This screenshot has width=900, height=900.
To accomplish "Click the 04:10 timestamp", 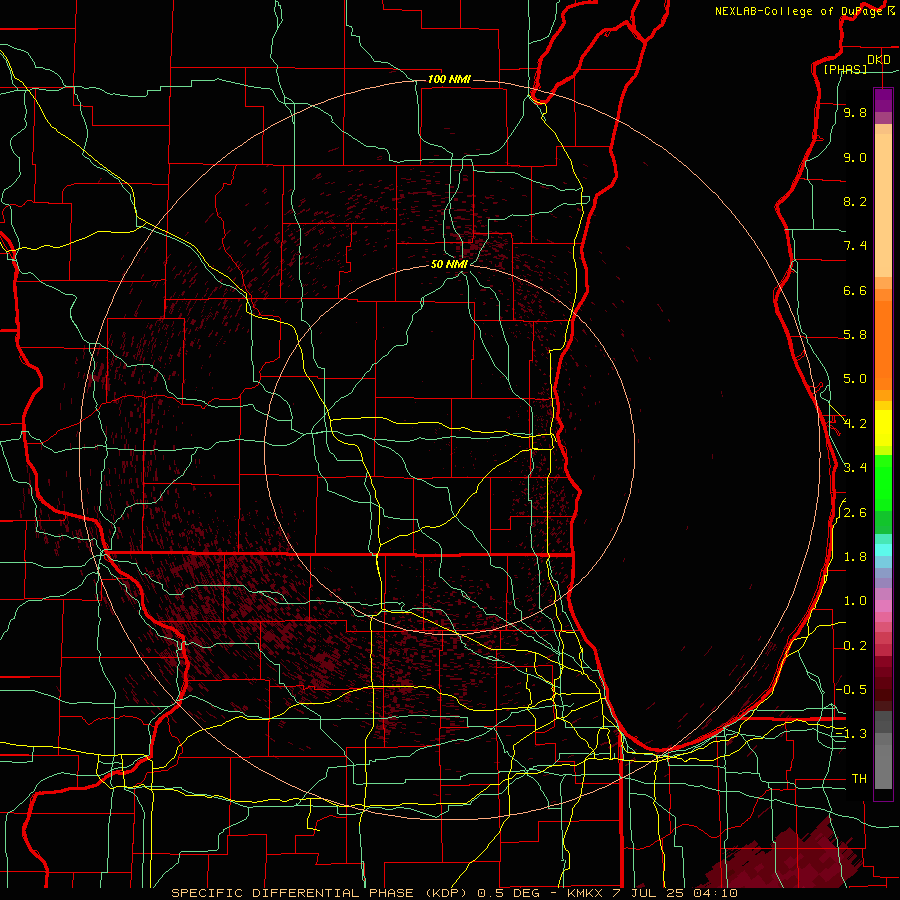I will pos(715,893).
